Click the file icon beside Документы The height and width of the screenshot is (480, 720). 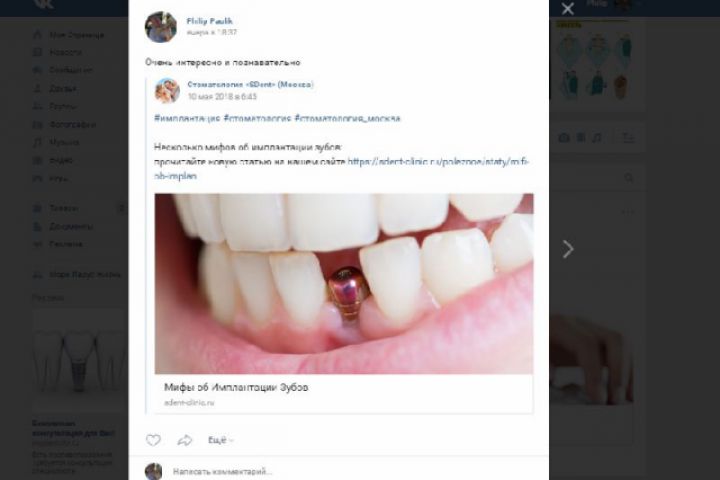[38, 226]
